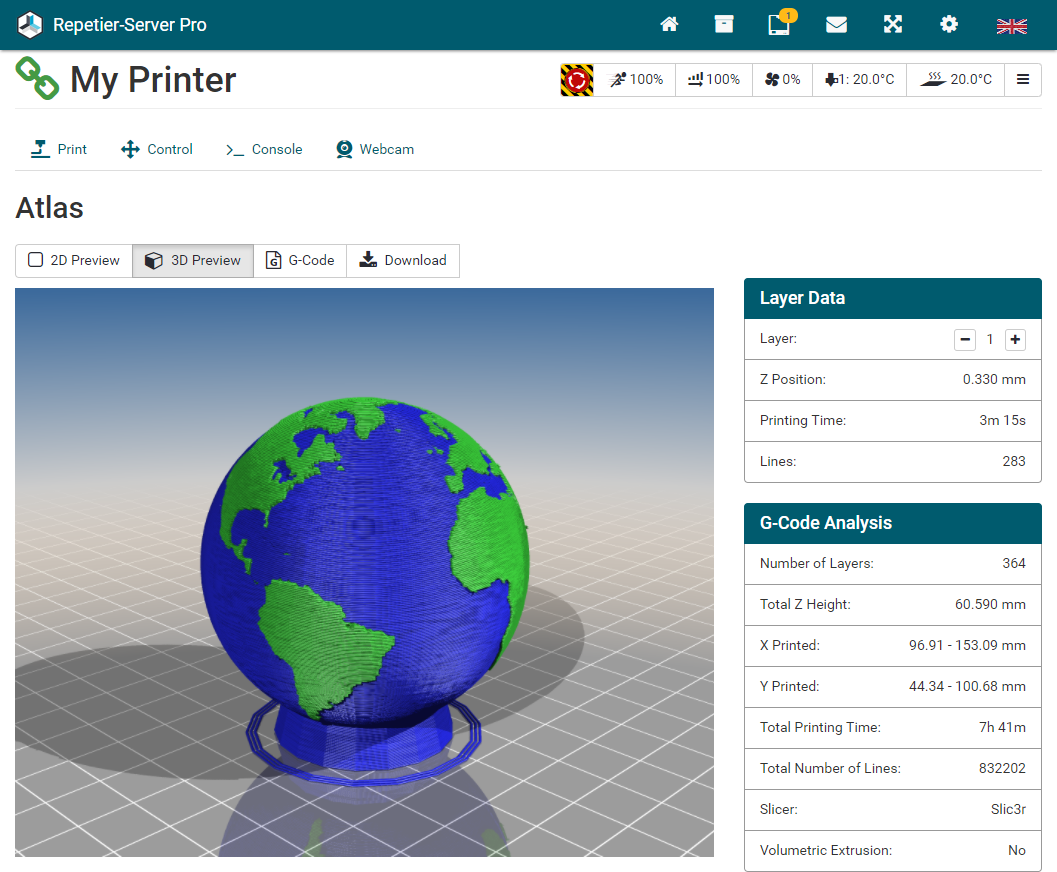Download the Atlas G-code file
The width and height of the screenshot is (1057, 872).
click(x=403, y=261)
